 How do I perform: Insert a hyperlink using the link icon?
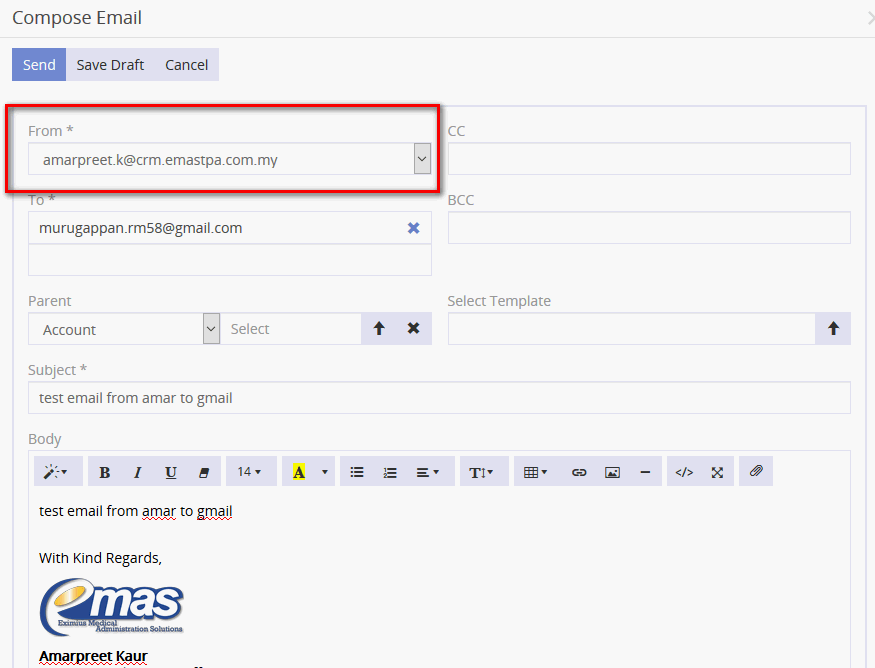point(579,472)
